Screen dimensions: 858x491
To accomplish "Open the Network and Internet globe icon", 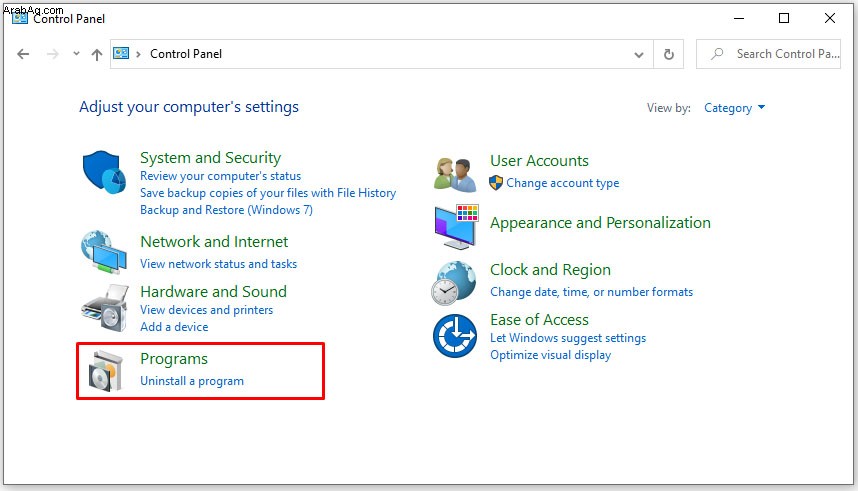I will 103,252.
